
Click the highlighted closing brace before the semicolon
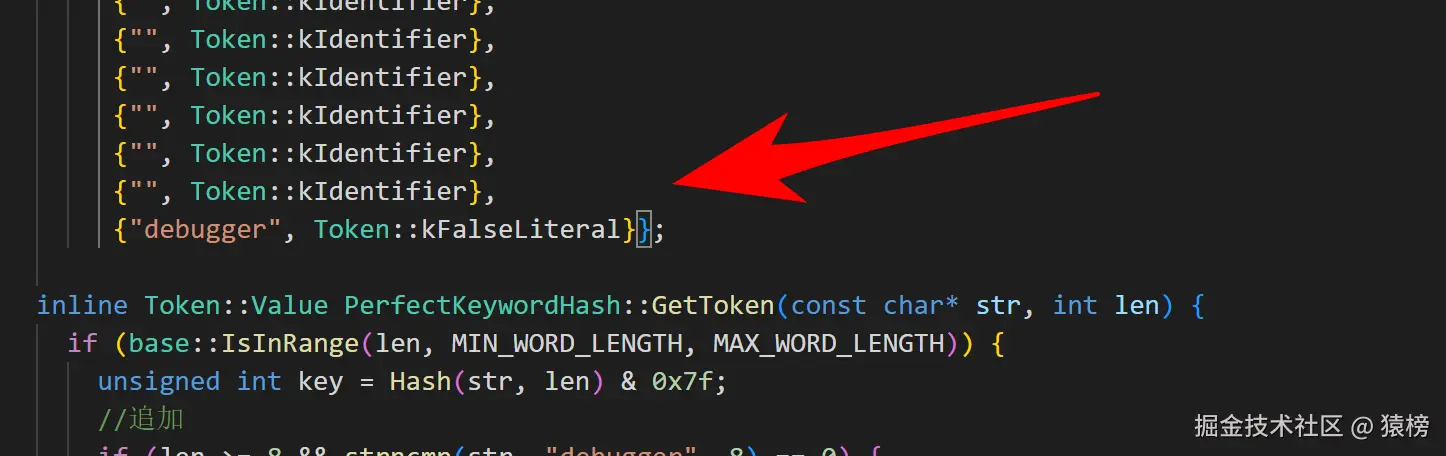coord(644,230)
